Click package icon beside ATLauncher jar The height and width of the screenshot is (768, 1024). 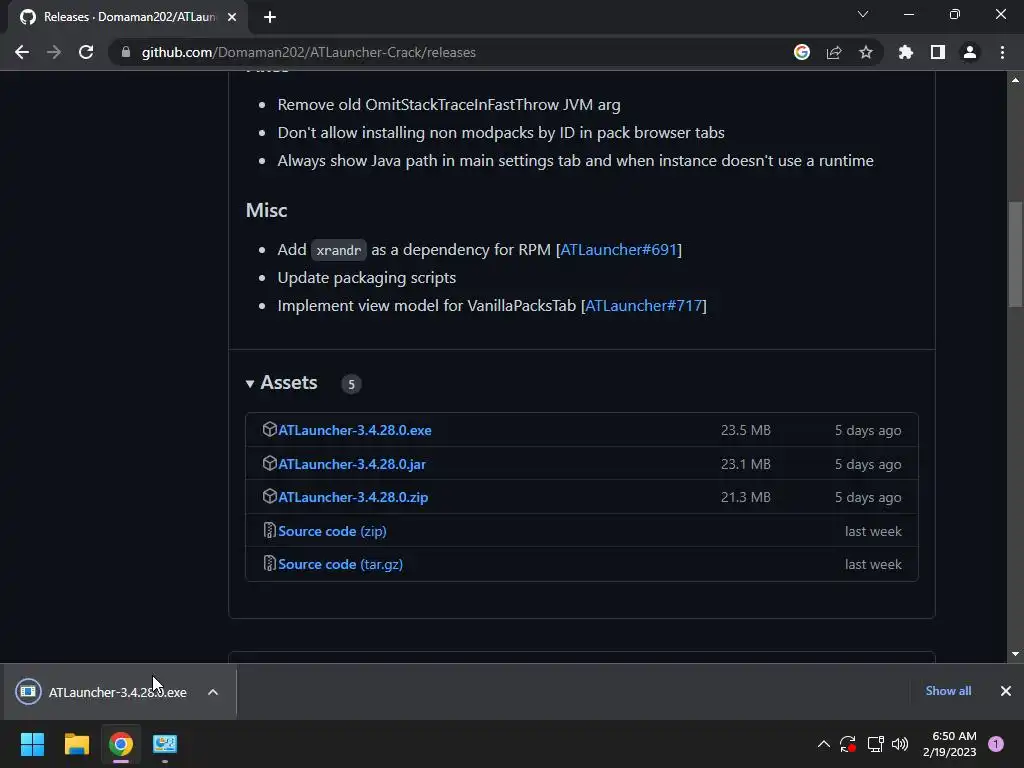coord(269,463)
